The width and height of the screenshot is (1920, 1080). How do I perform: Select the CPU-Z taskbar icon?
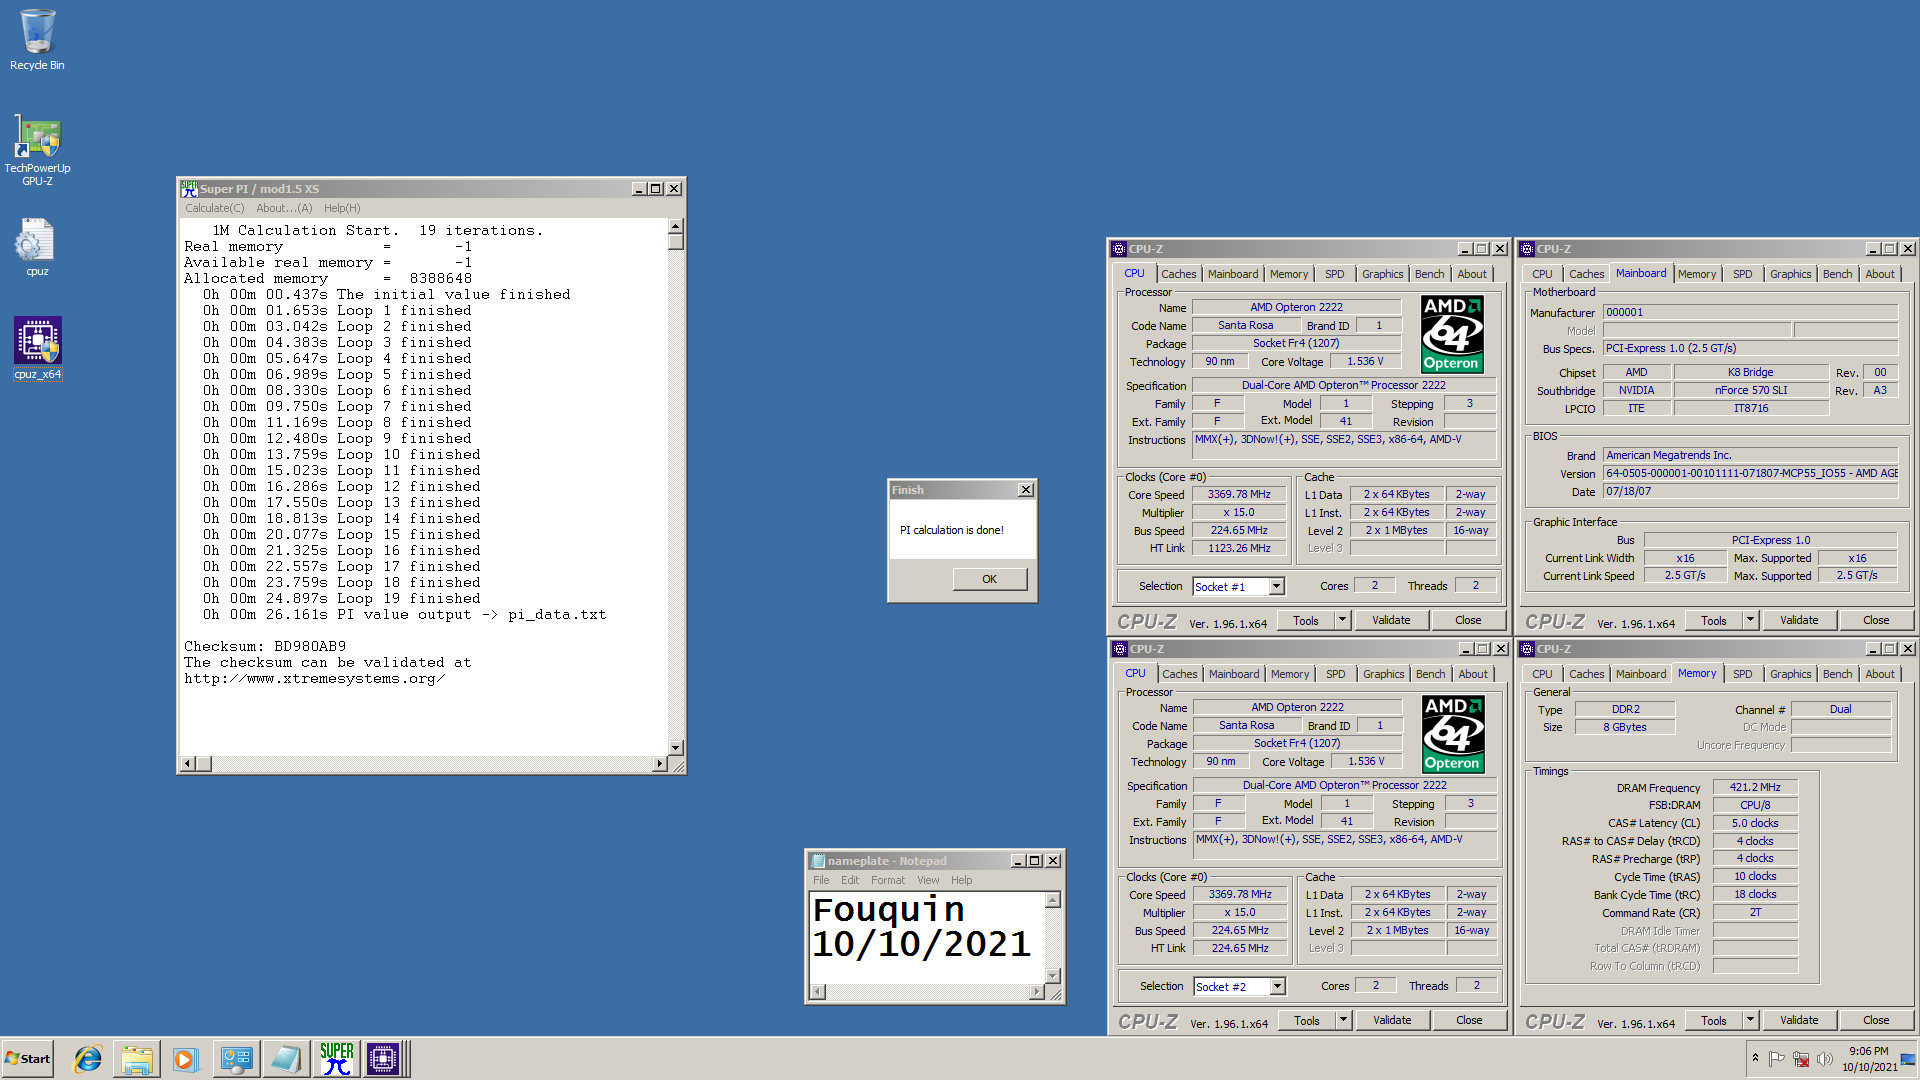pyautogui.click(x=383, y=1059)
